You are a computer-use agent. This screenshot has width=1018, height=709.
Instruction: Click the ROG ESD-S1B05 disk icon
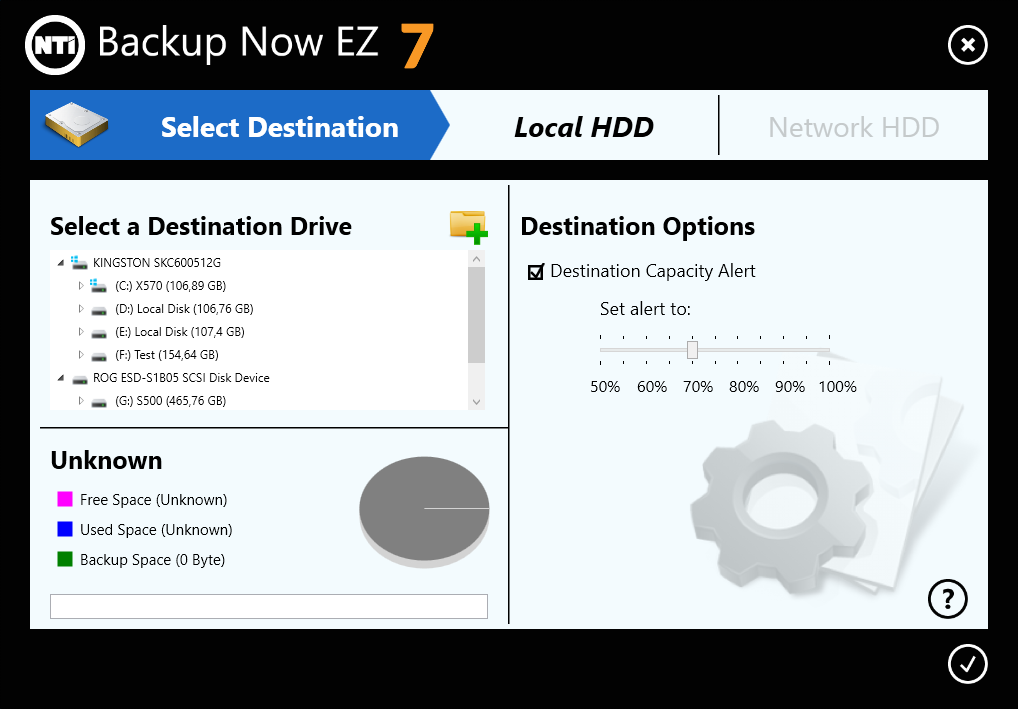(x=79, y=379)
